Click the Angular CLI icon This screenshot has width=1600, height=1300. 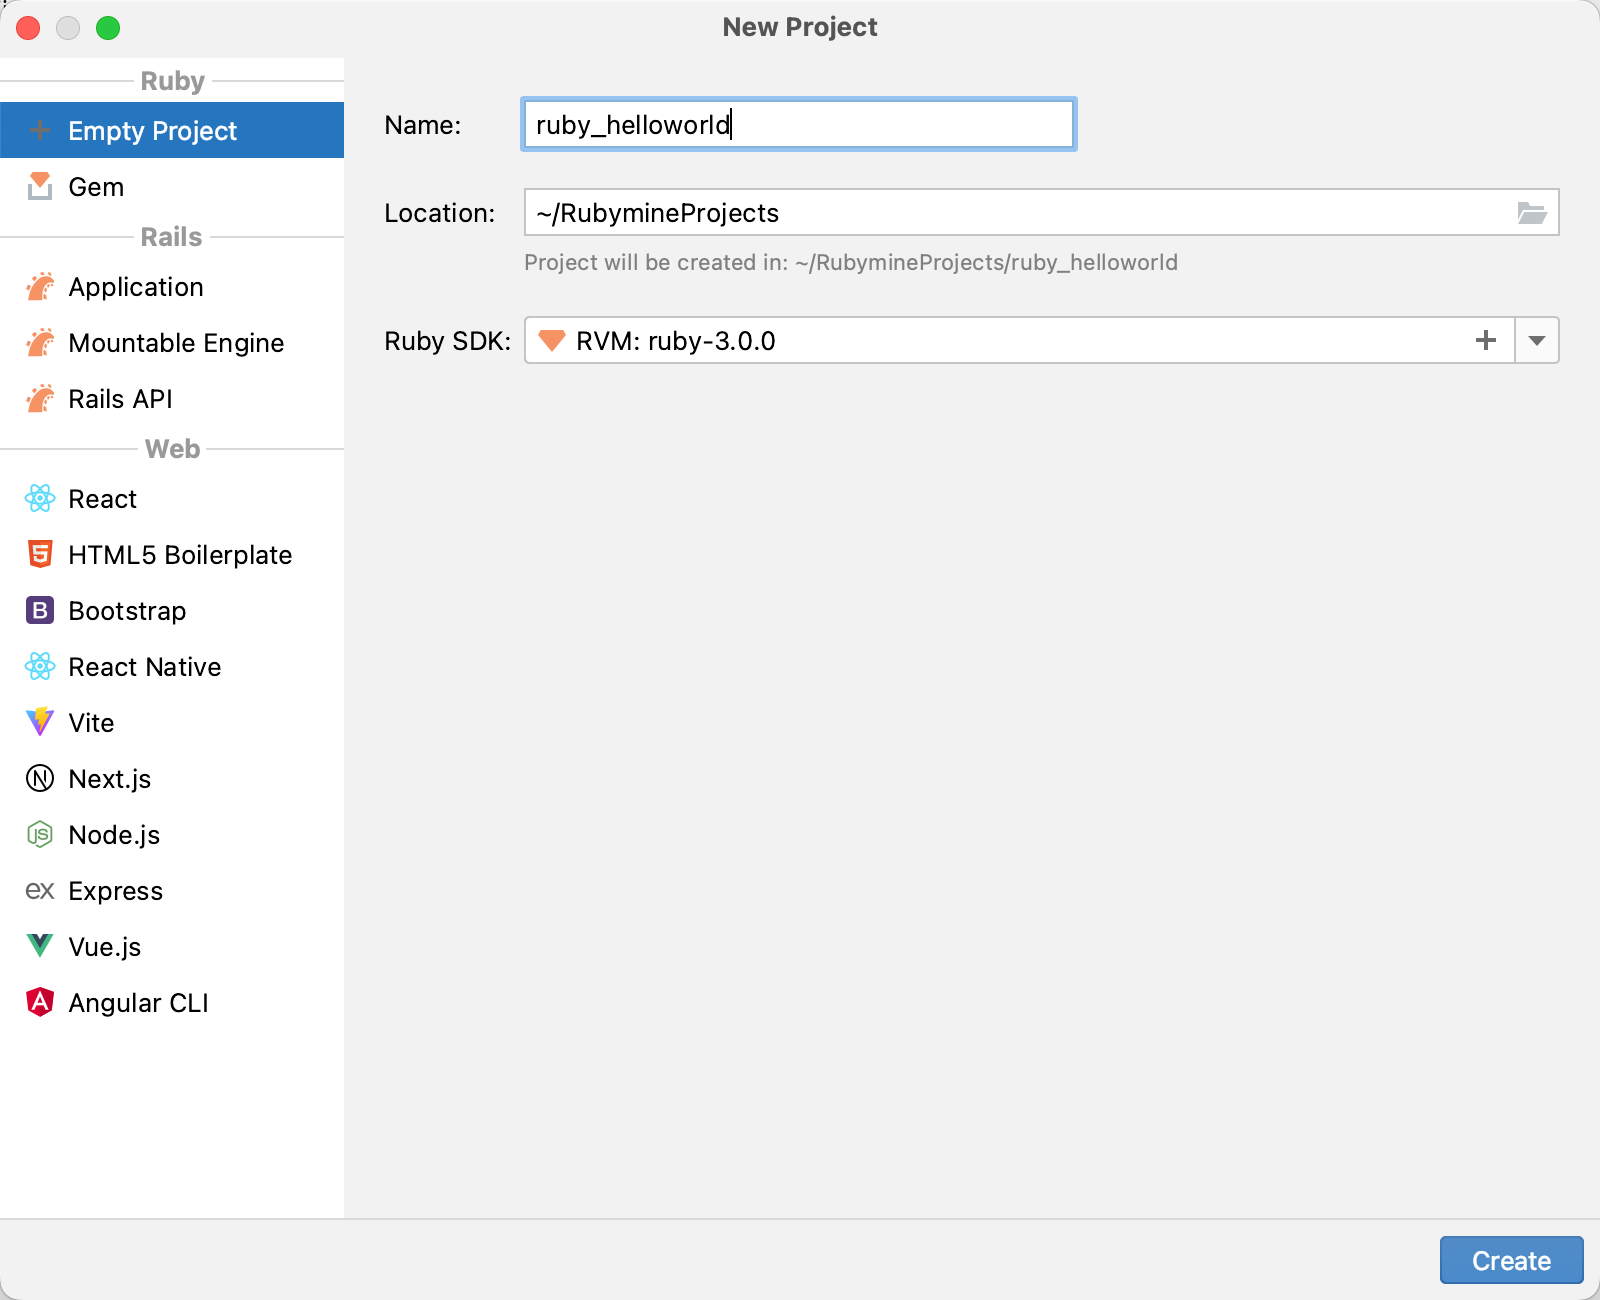coord(38,1002)
